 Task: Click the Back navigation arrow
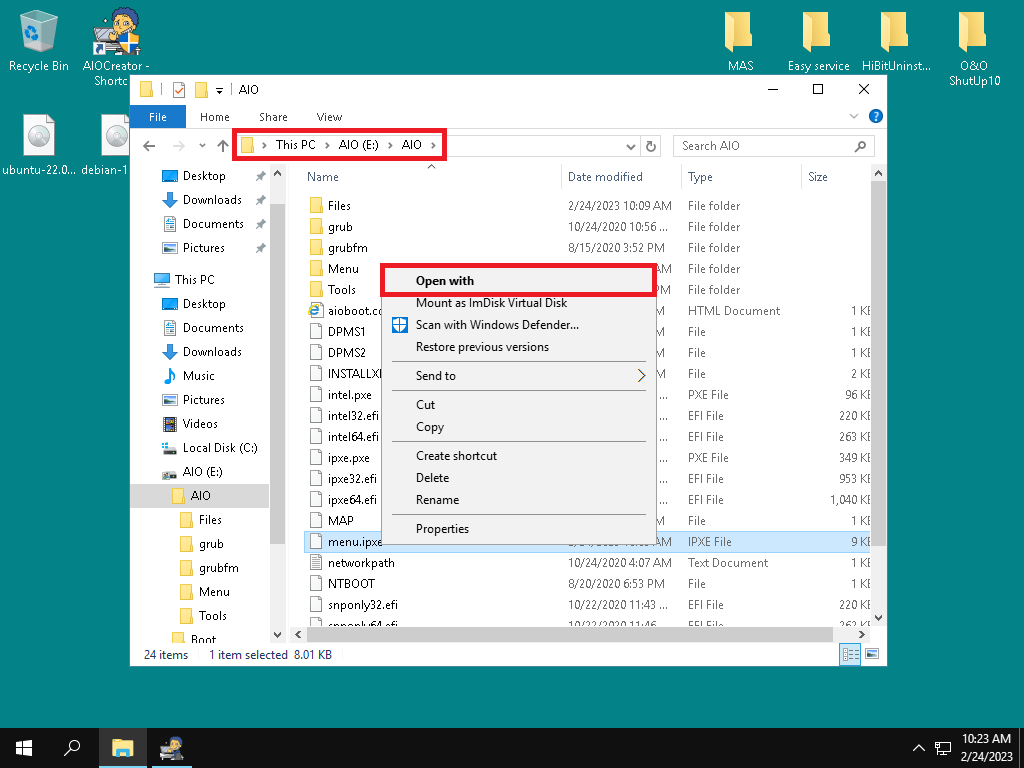coord(149,146)
